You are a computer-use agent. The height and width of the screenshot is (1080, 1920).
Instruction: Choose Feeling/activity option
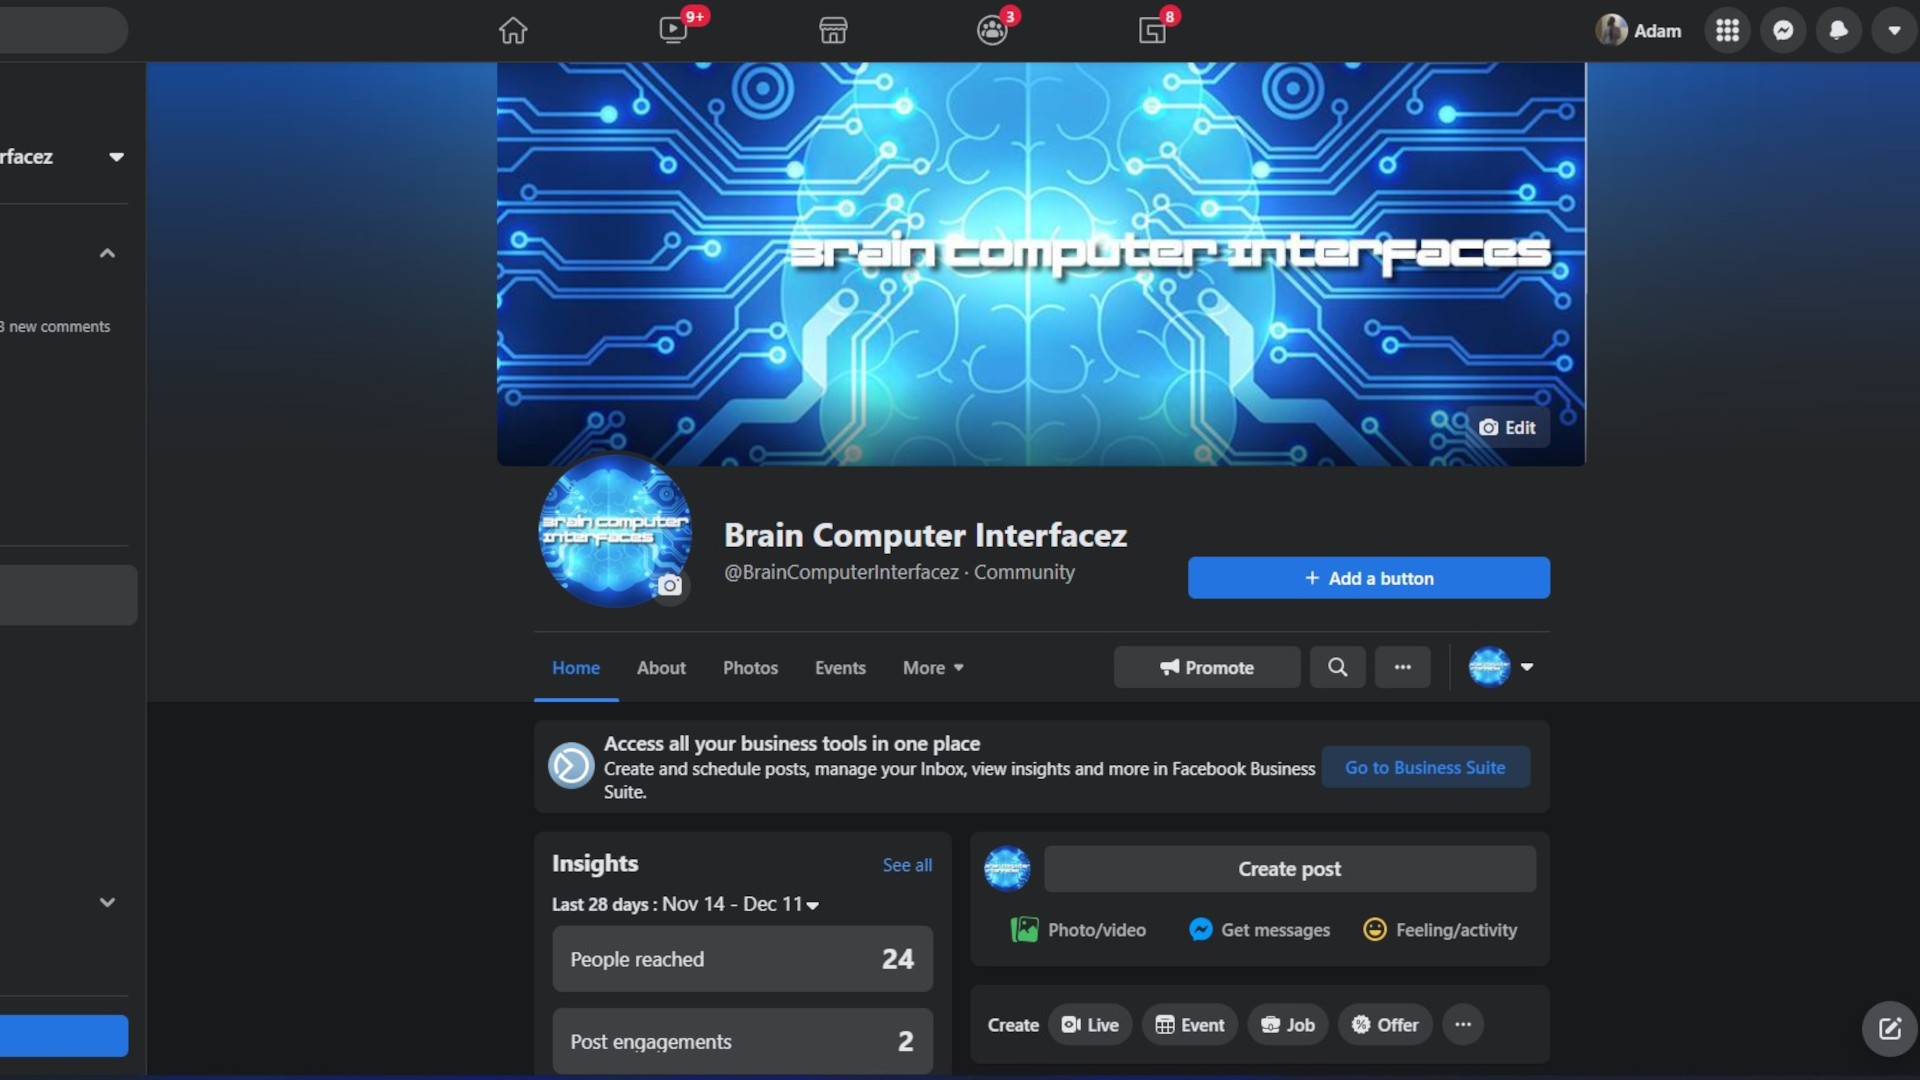[1440, 930]
